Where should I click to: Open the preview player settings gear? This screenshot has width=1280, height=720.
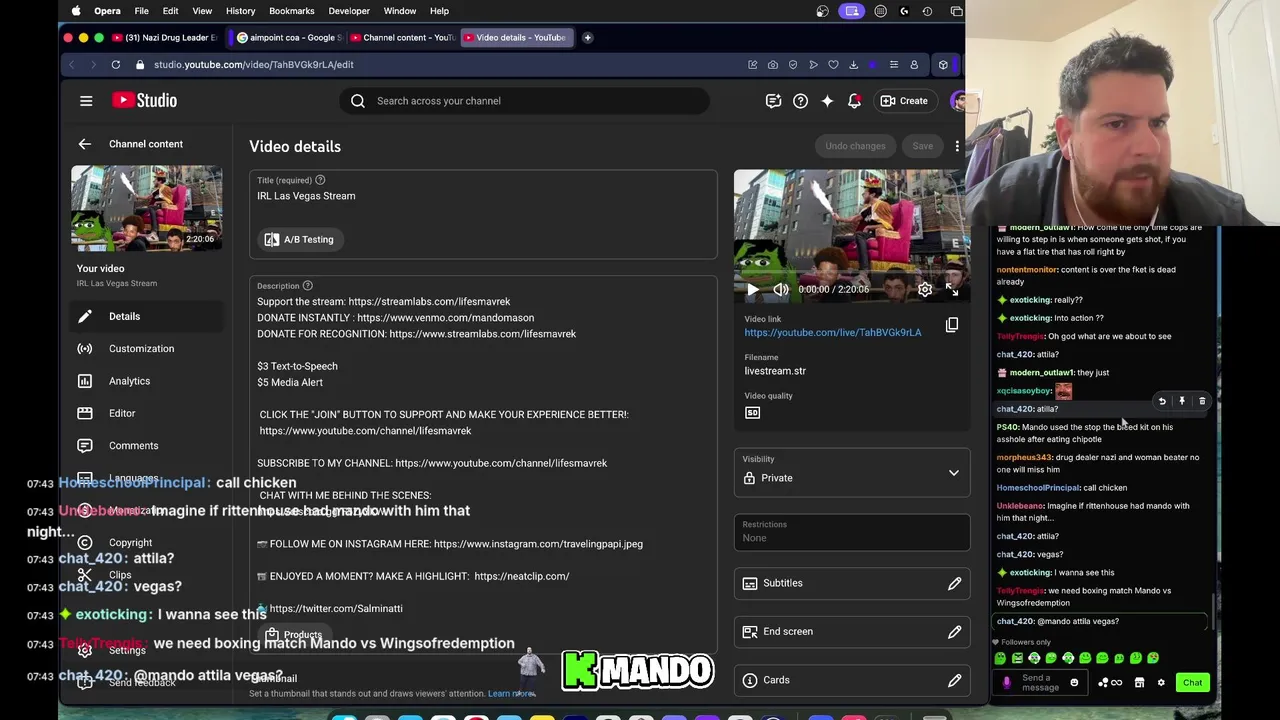tap(925, 289)
